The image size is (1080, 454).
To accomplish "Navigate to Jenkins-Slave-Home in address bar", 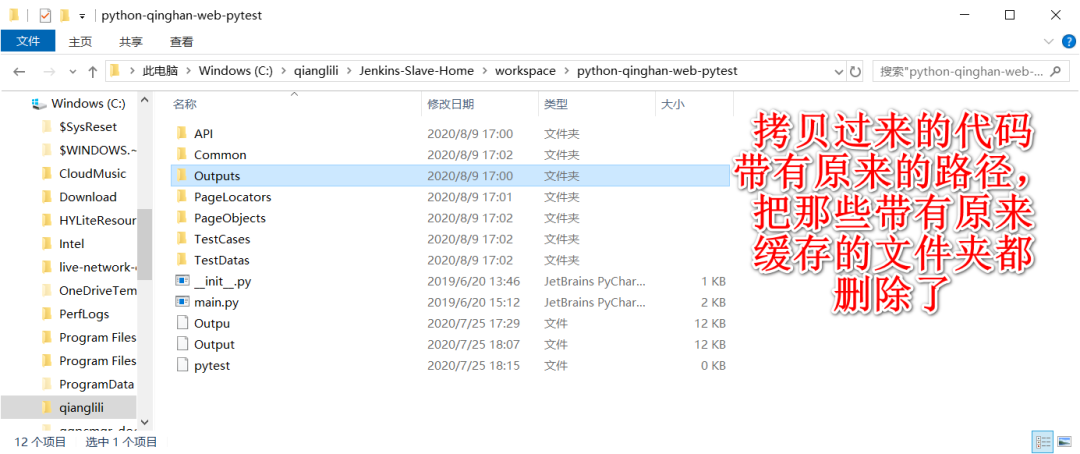I will coord(417,70).
